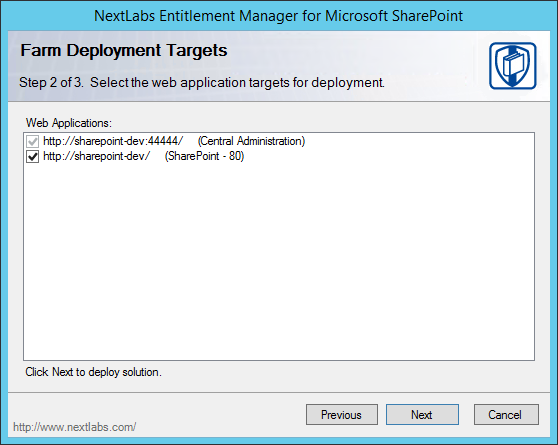The height and width of the screenshot is (445, 558).
Task: Click Next to deploy solution
Action: 422,414
